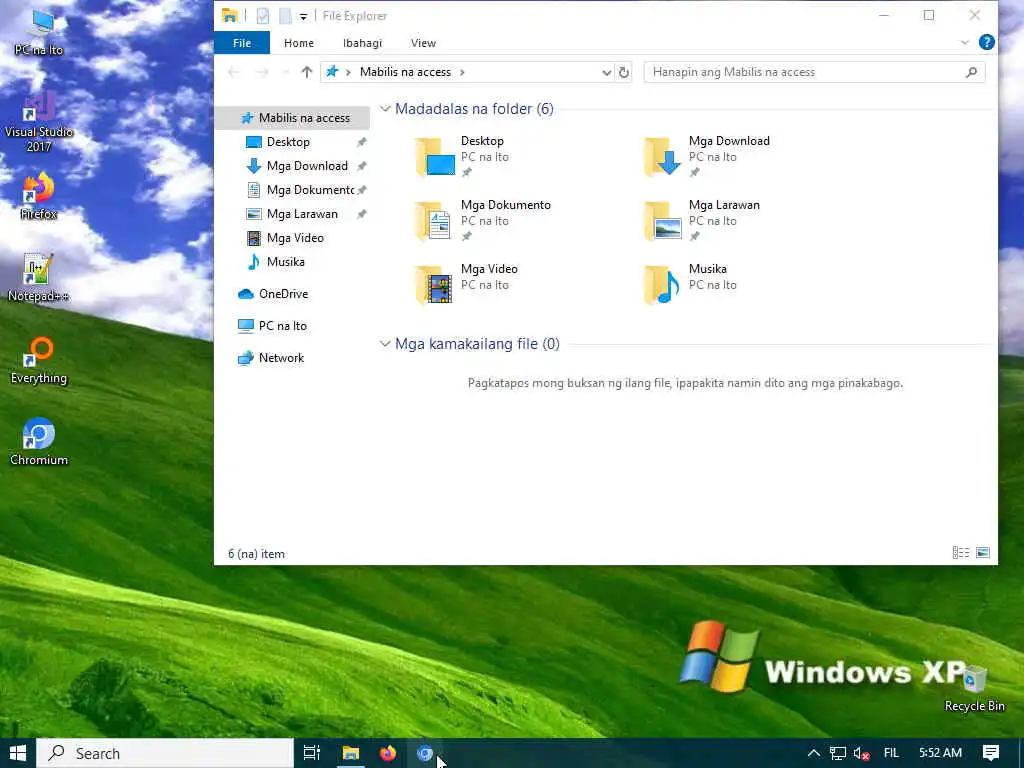Collapse the Mga kamakailang file section

click(x=385, y=344)
